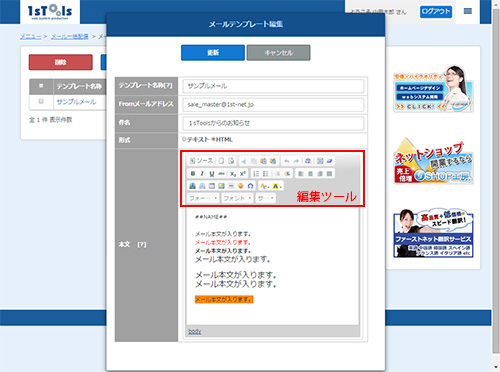Click the Remove Format eraser icon
Screen dimensions: 500x372
329,161
